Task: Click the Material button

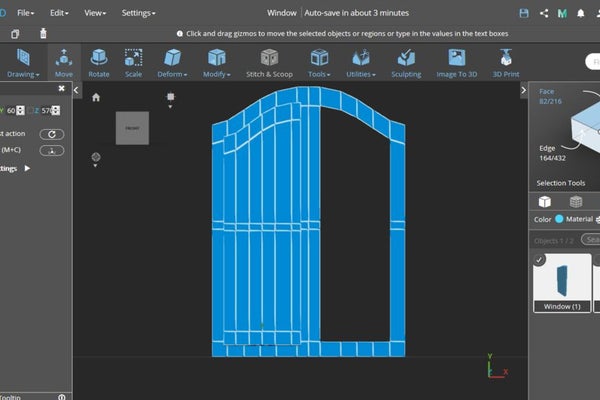Action: tap(578, 219)
